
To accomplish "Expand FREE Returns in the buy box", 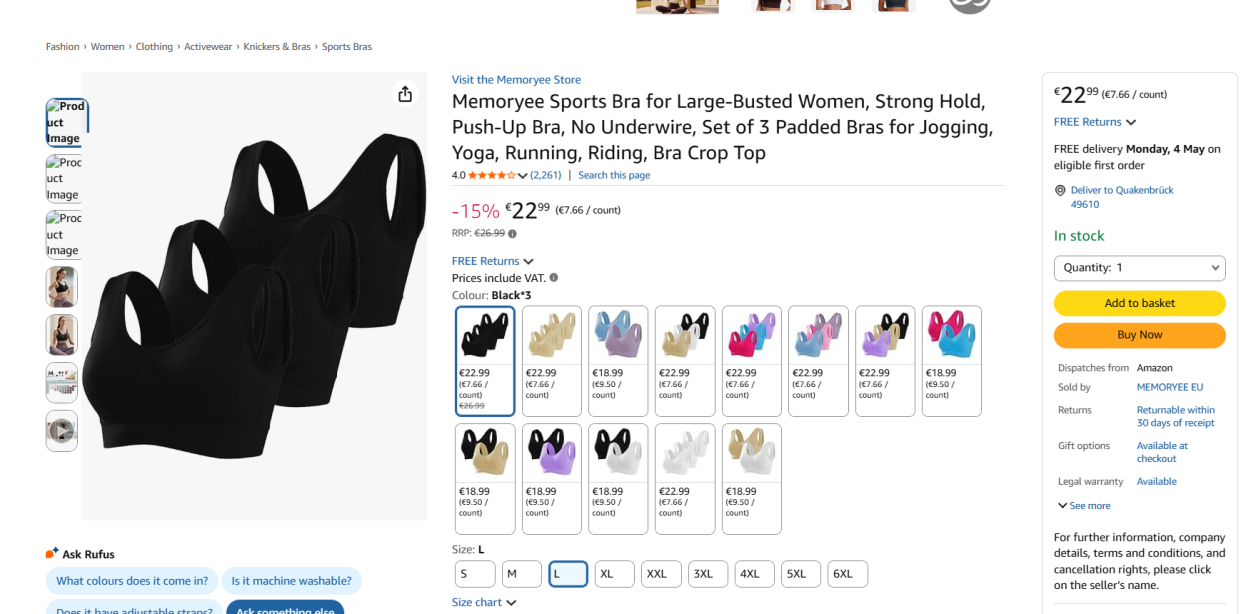I will [1095, 122].
